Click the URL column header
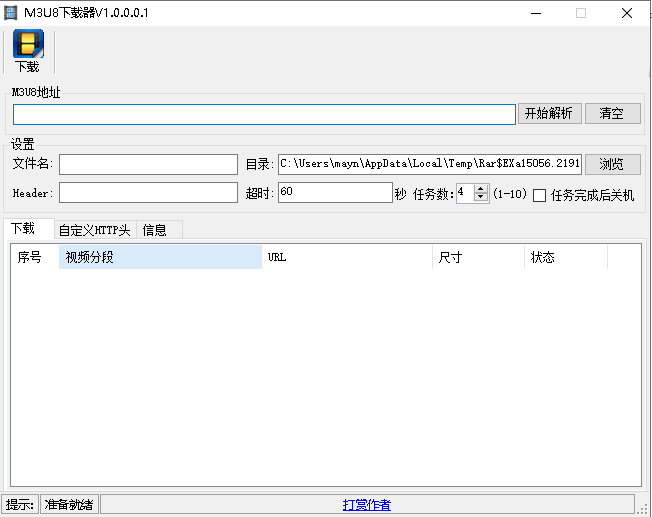 point(347,257)
